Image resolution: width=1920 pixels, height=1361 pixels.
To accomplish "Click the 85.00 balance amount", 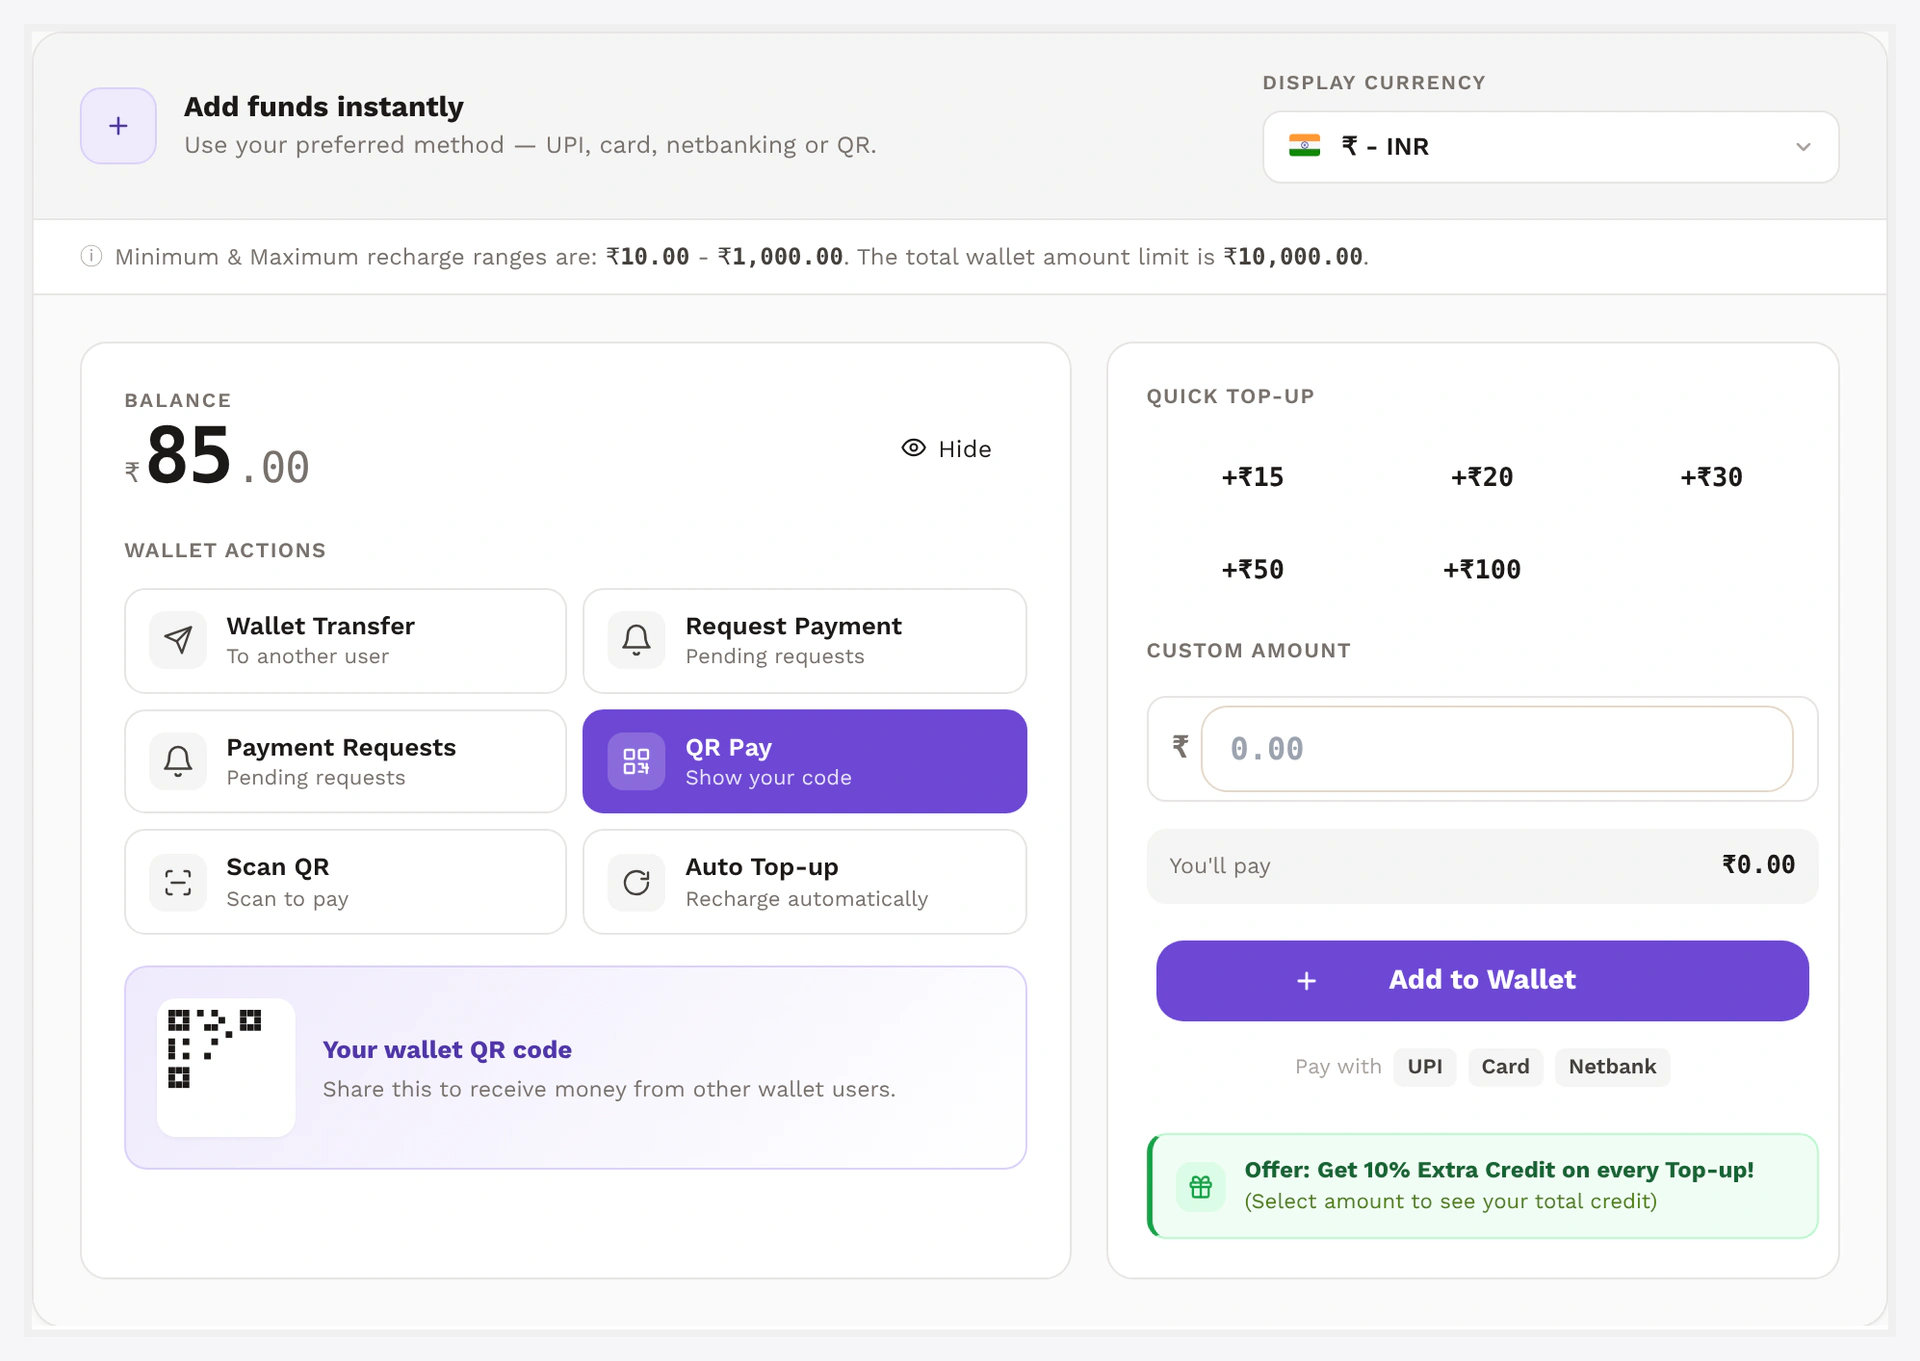I will (217, 457).
